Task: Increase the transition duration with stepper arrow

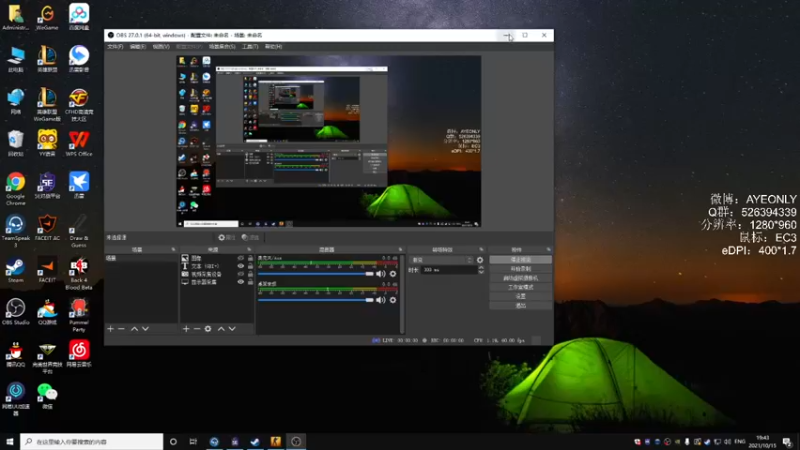Action: point(481,268)
